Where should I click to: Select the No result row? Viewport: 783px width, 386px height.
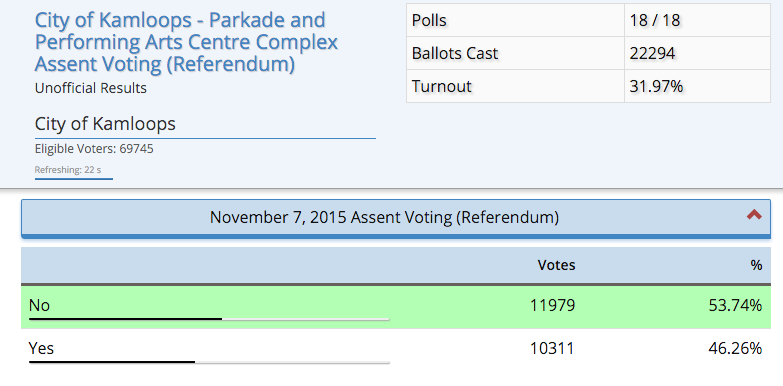tap(395, 307)
